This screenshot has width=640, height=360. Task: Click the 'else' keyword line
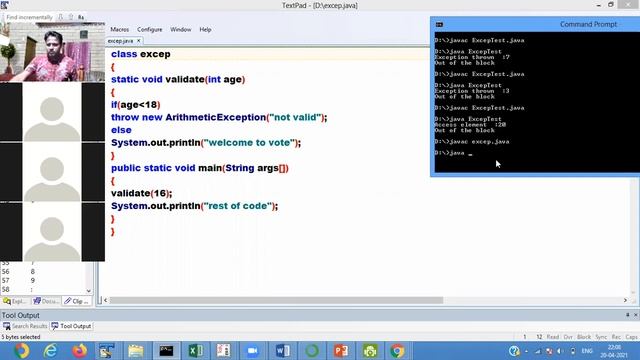point(121,130)
